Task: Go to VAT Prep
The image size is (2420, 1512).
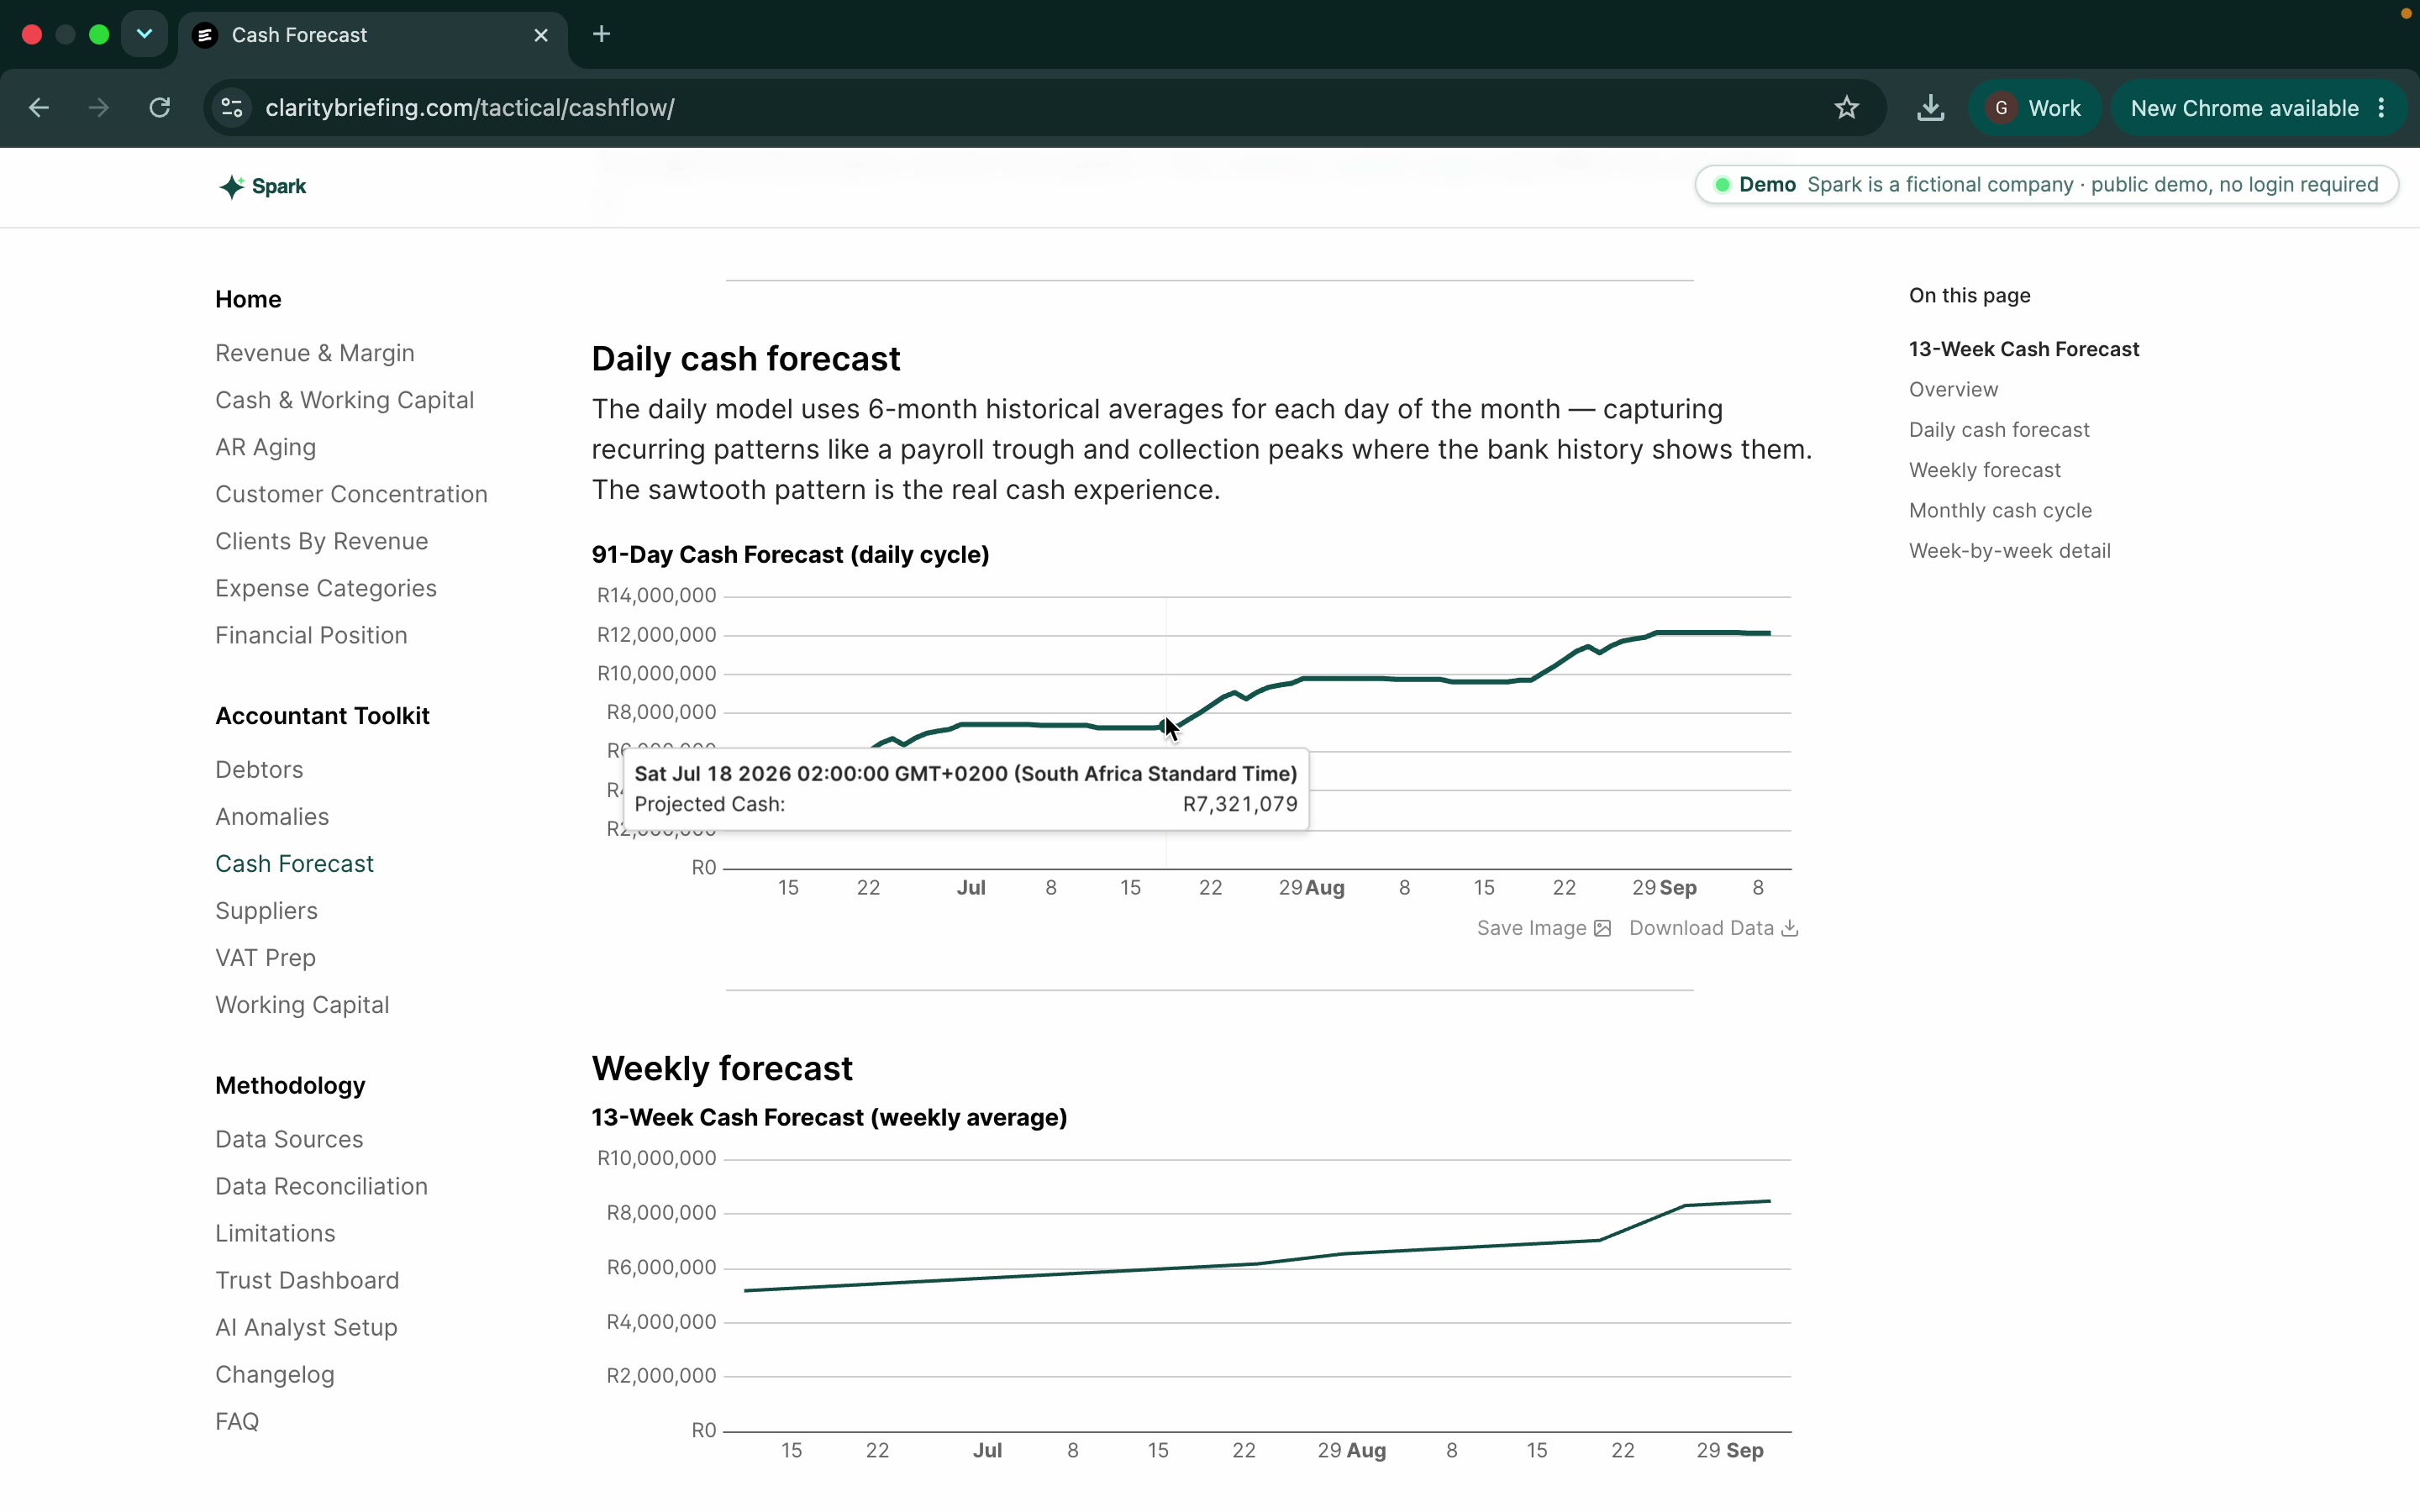Action: (x=265, y=957)
